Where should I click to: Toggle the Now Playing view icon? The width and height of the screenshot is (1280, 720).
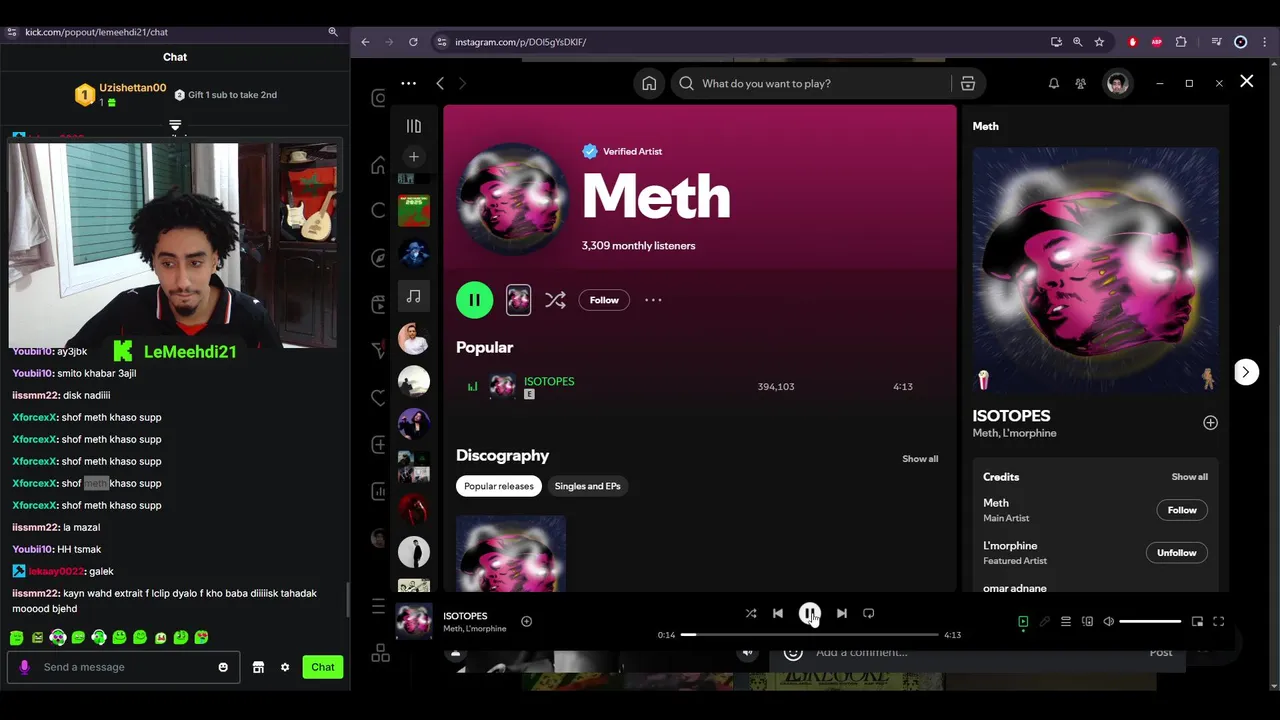[1023, 621]
